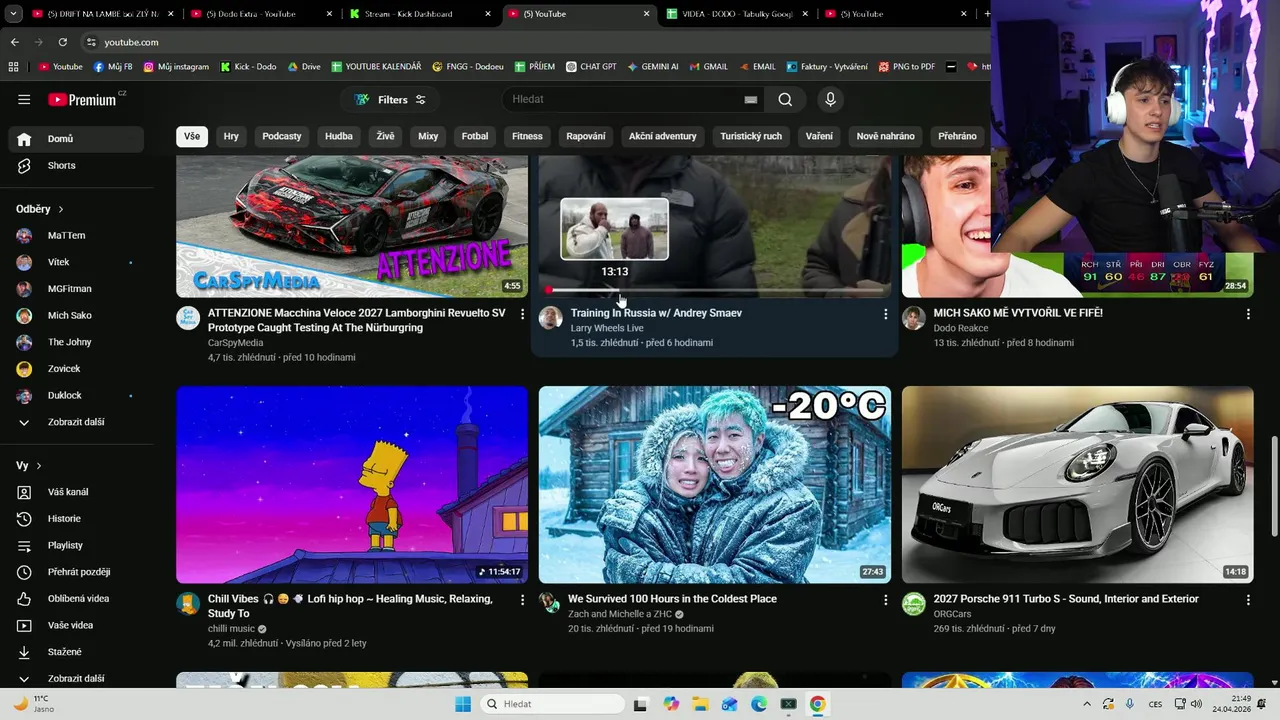This screenshot has width=1280, height=720.
Task: Open the -20°C coldest place thumbnail
Action: (715, 484)
